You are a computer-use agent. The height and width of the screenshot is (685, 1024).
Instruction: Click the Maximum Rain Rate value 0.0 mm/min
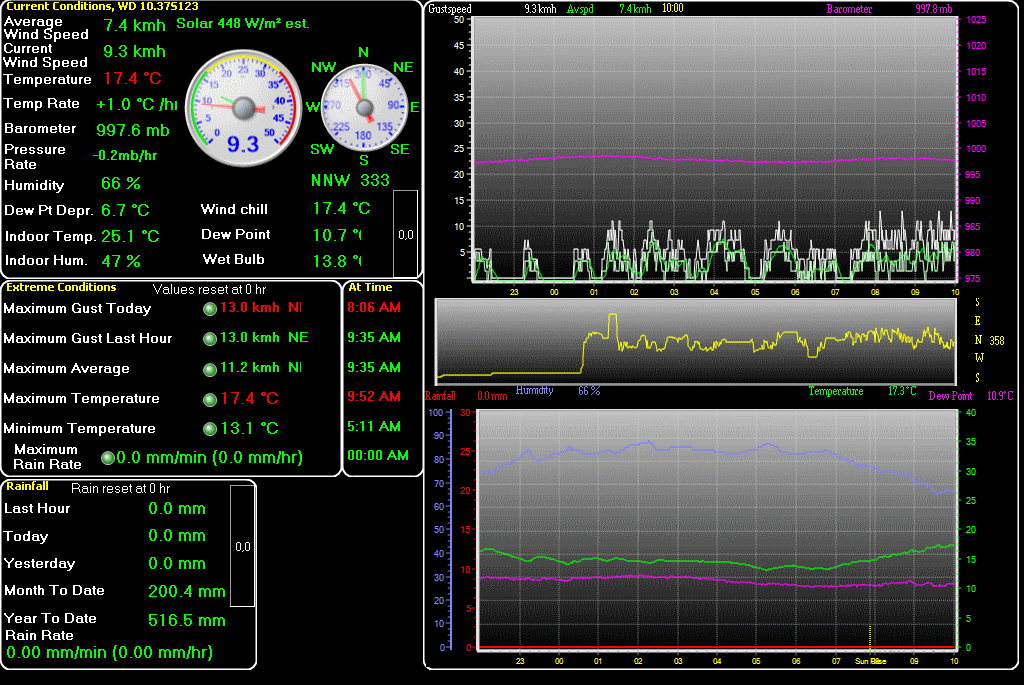pyautogui.click(x=210, y=457)
